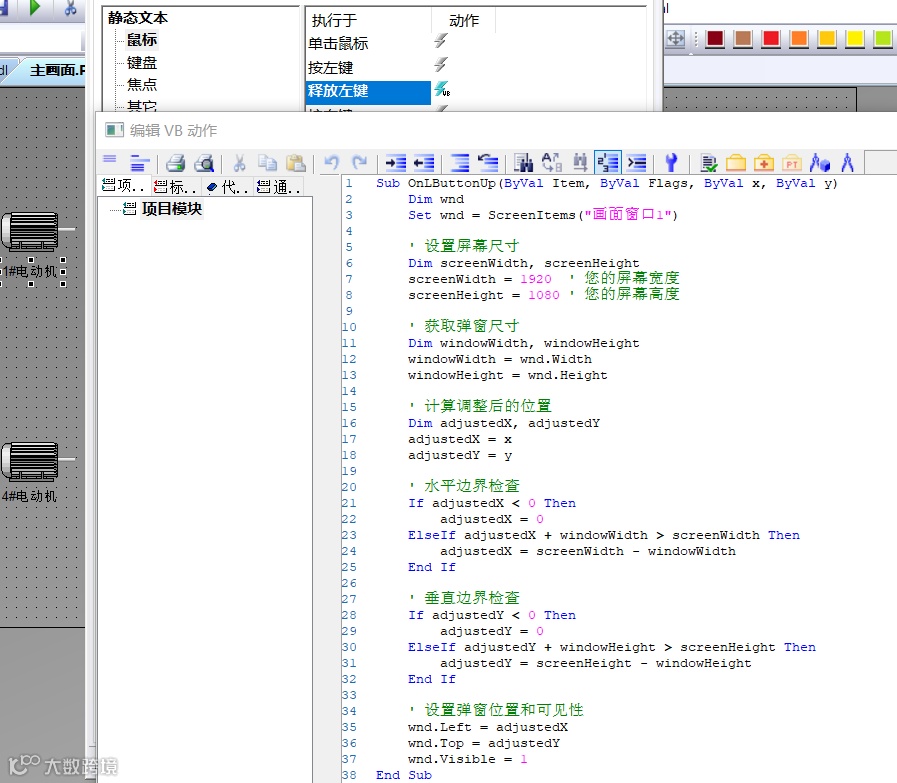Viewport: 897px width, 783px height.
Task: Click the print icon in VB editor toolbar
Action: tap(176, 163)
